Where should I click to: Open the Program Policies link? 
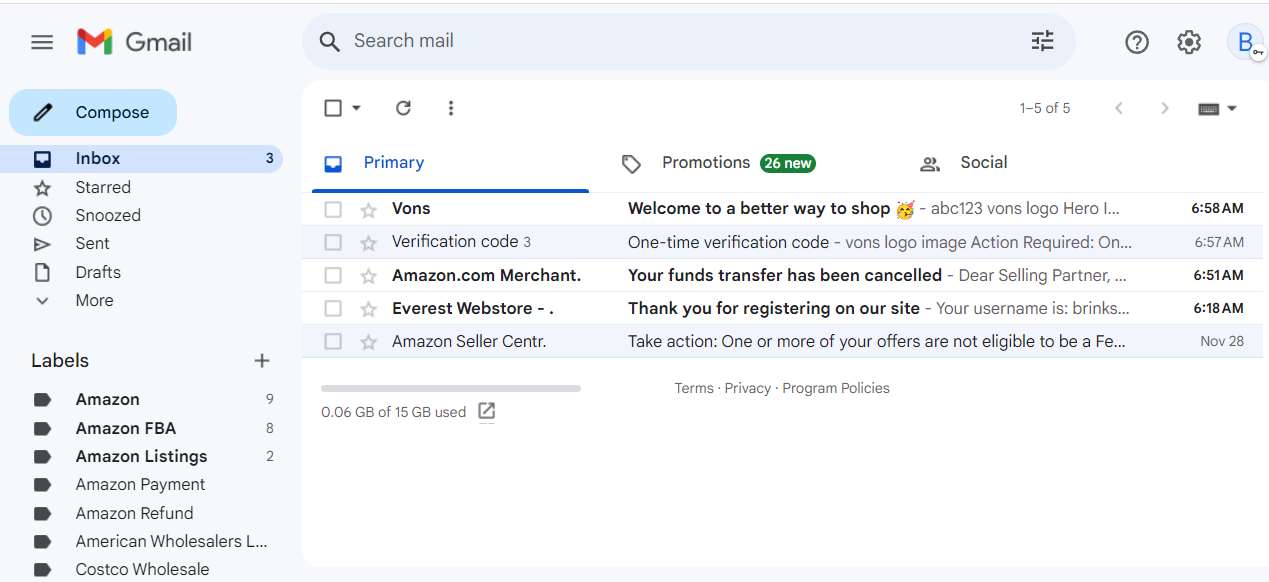click(x=836, y=388)
